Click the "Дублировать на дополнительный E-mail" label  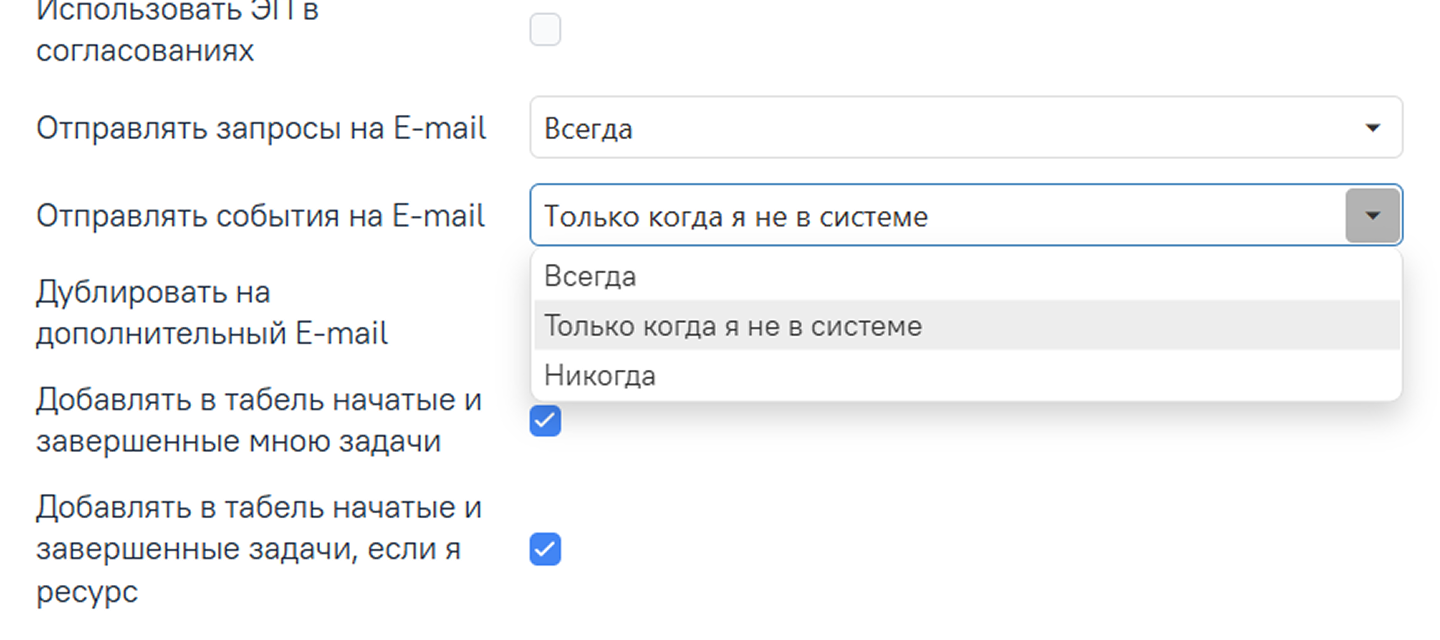(212, 313)
